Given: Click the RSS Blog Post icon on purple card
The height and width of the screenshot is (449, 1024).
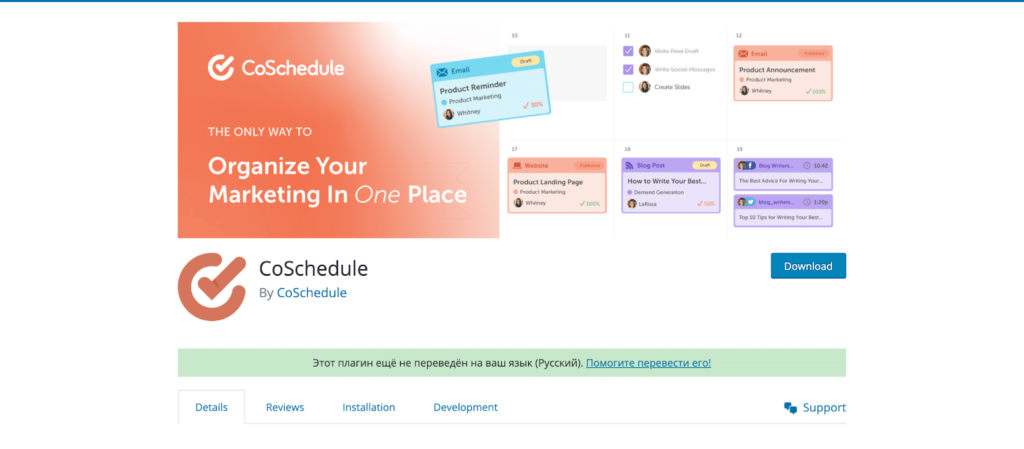Looking at the screenshot, I should pos(629,165).
